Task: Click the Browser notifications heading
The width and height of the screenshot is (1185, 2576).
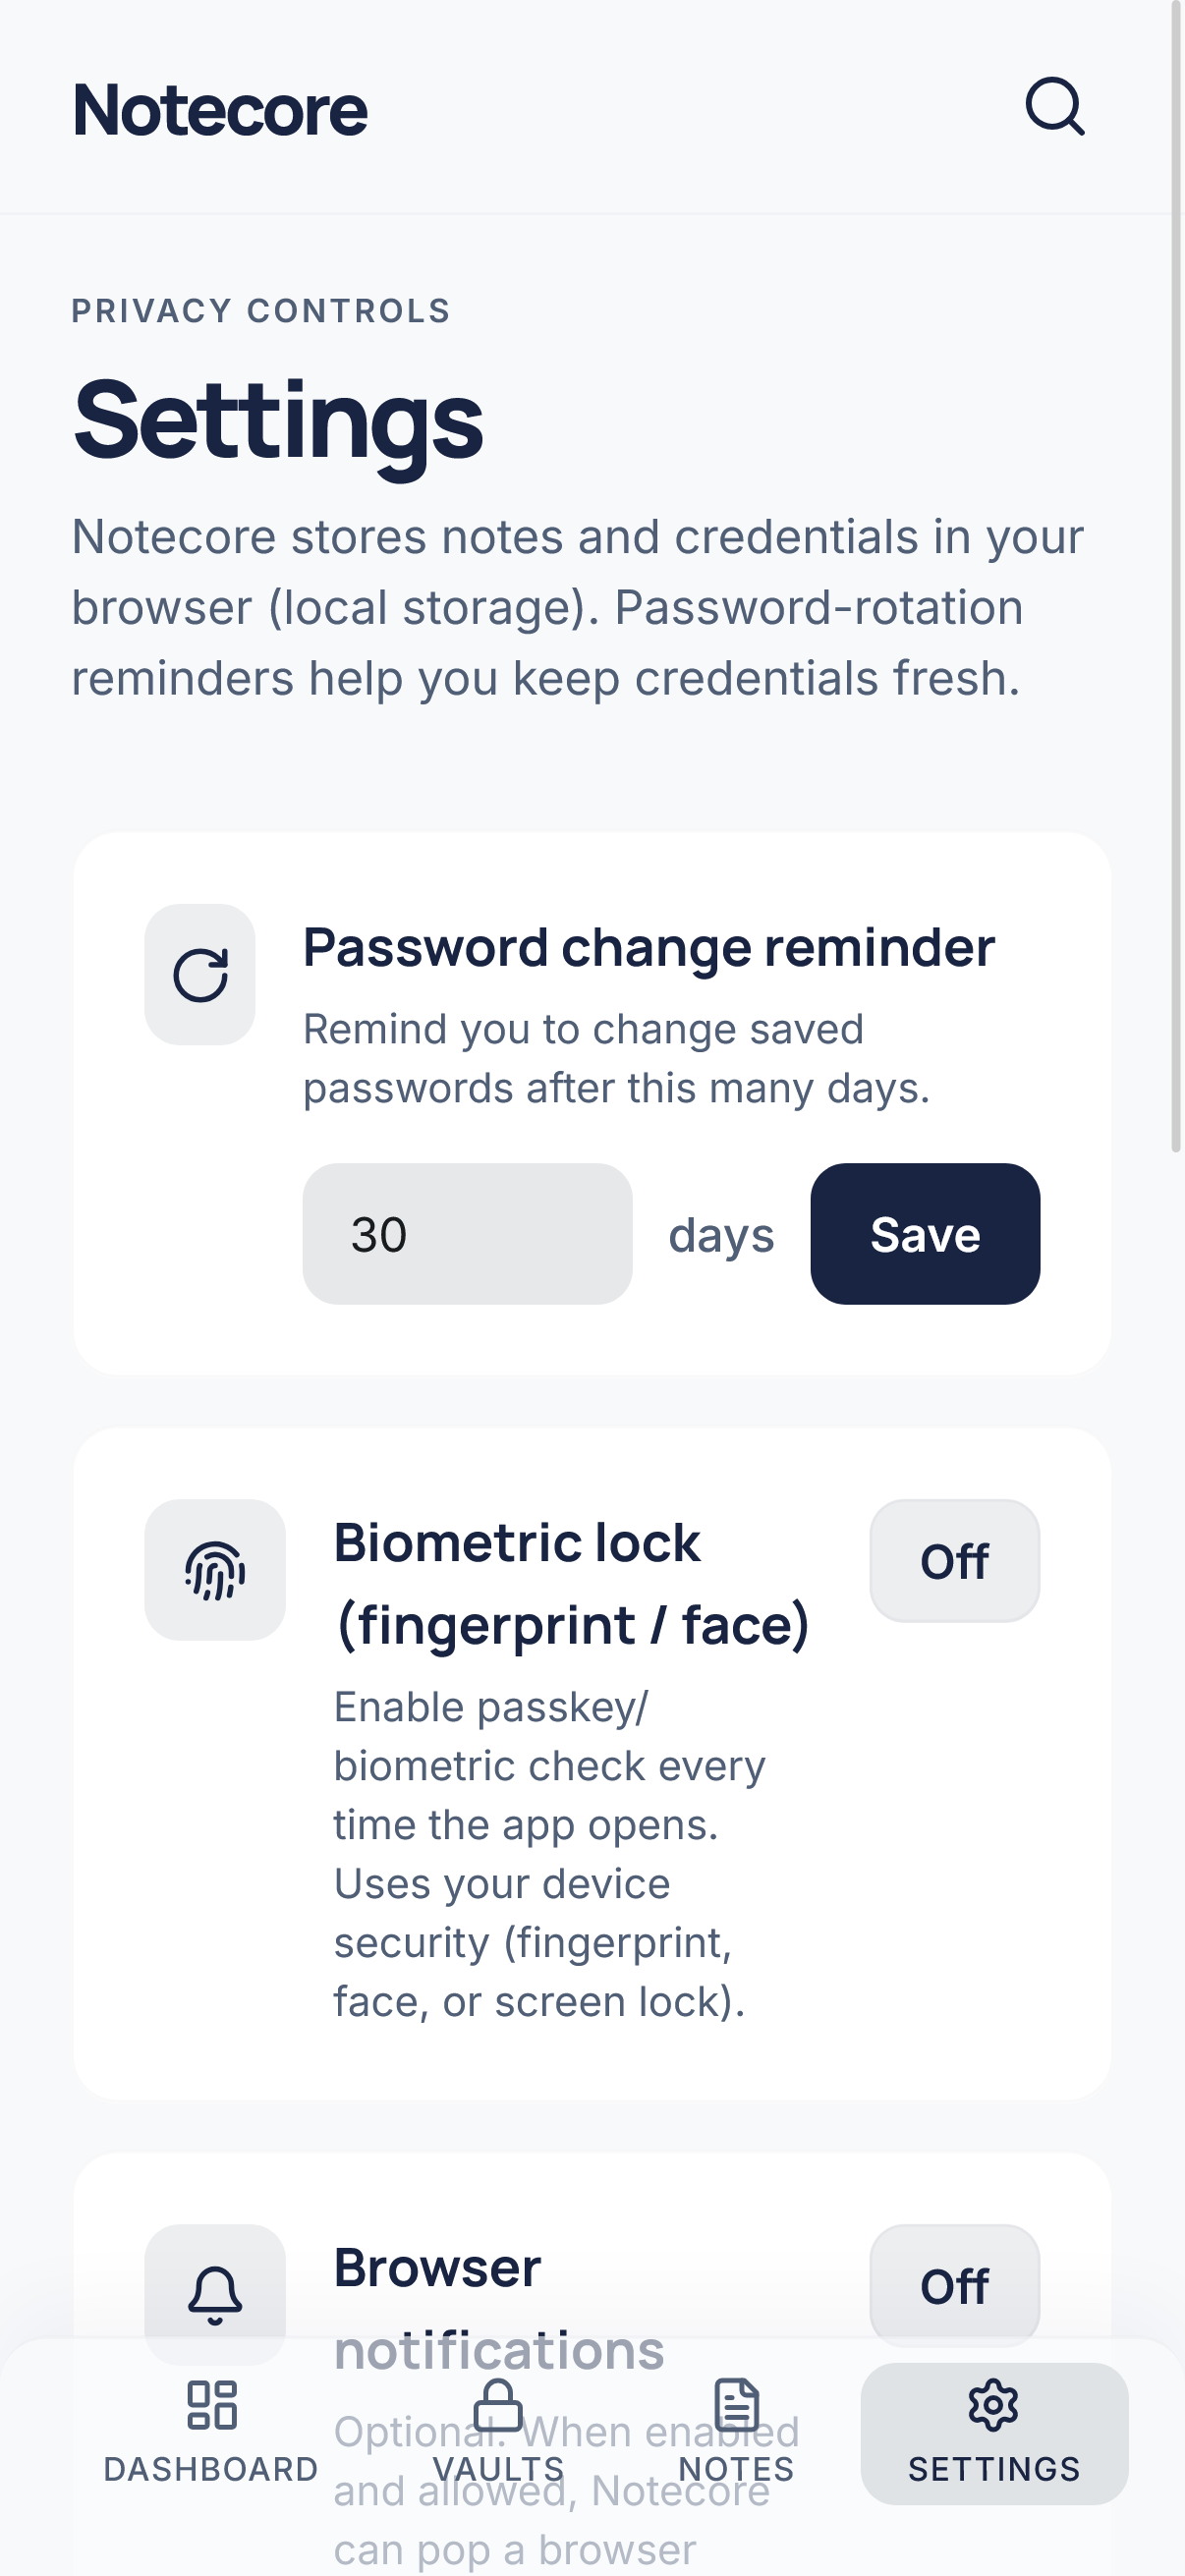Action: pos(437,2267)
